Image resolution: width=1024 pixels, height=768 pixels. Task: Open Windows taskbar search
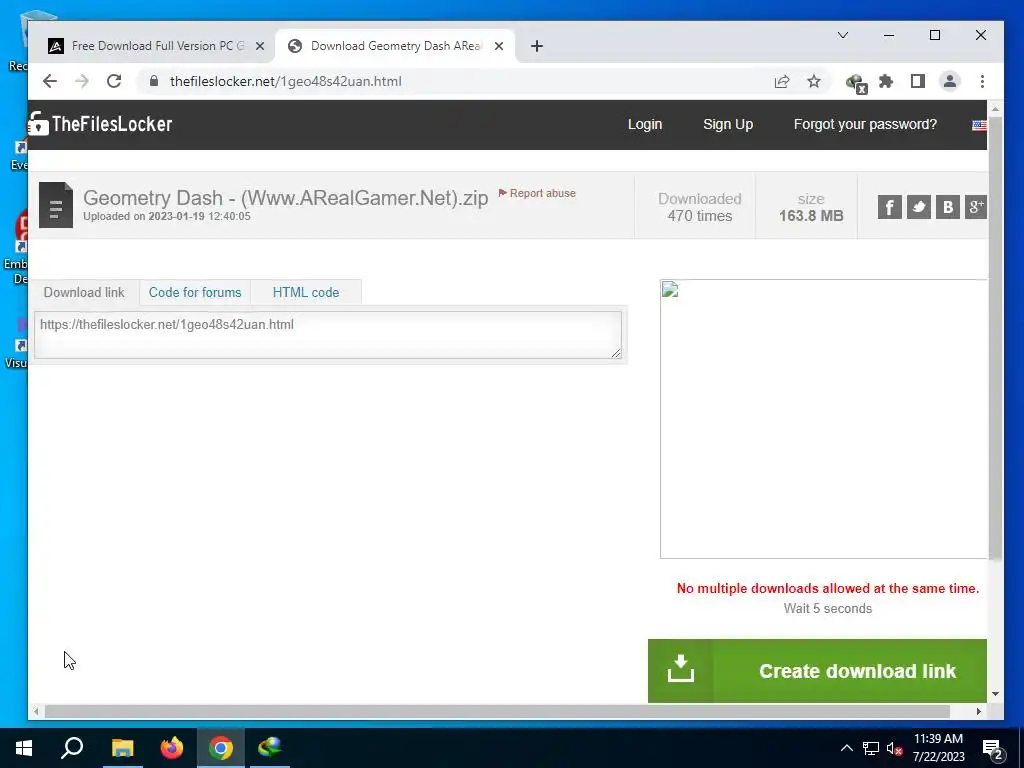(72, 748)
